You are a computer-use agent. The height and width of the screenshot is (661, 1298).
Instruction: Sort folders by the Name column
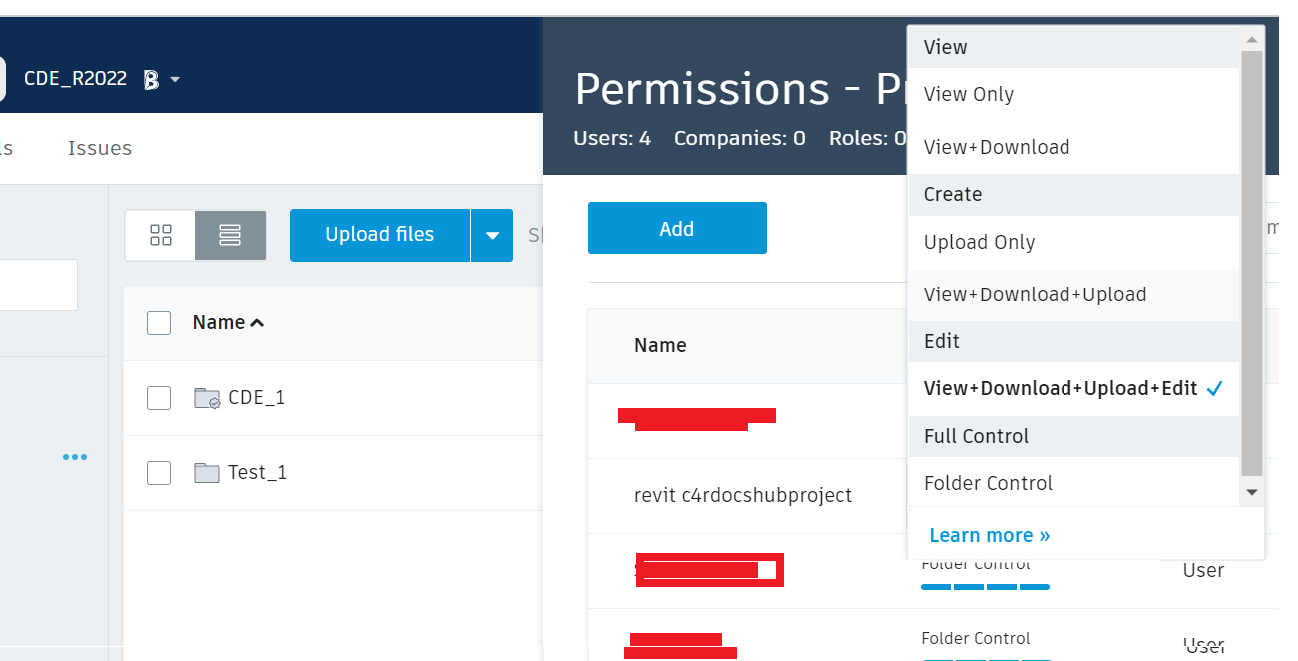228,322
